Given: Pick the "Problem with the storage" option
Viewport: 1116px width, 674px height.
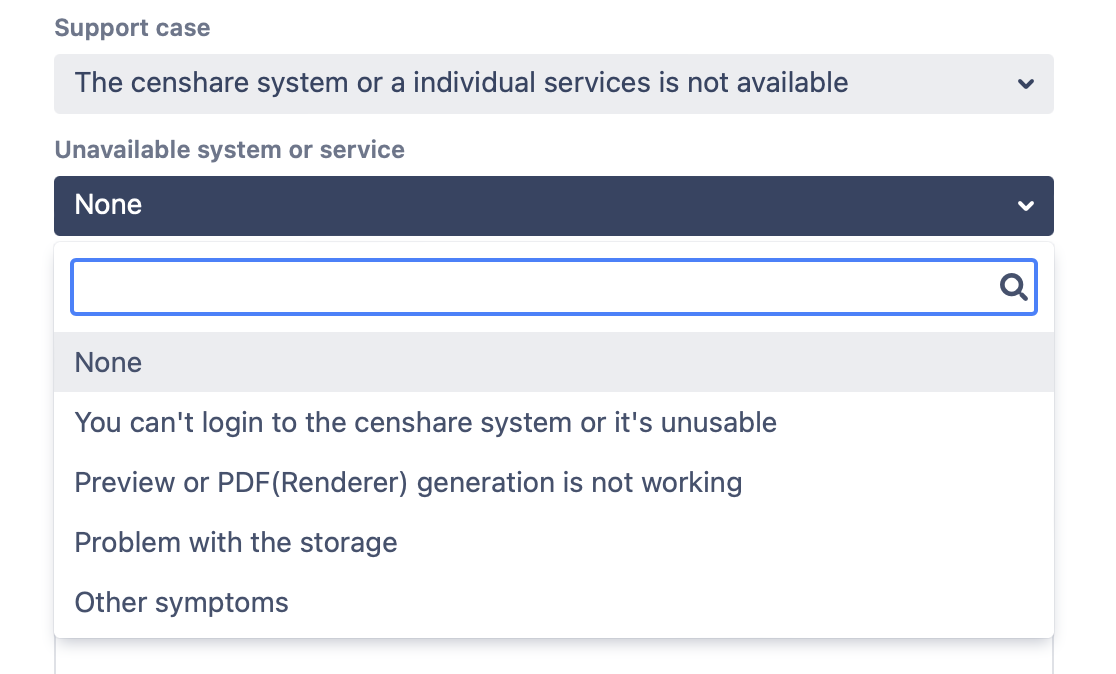Looking at the screenshot, I should (x=236, y=543).
